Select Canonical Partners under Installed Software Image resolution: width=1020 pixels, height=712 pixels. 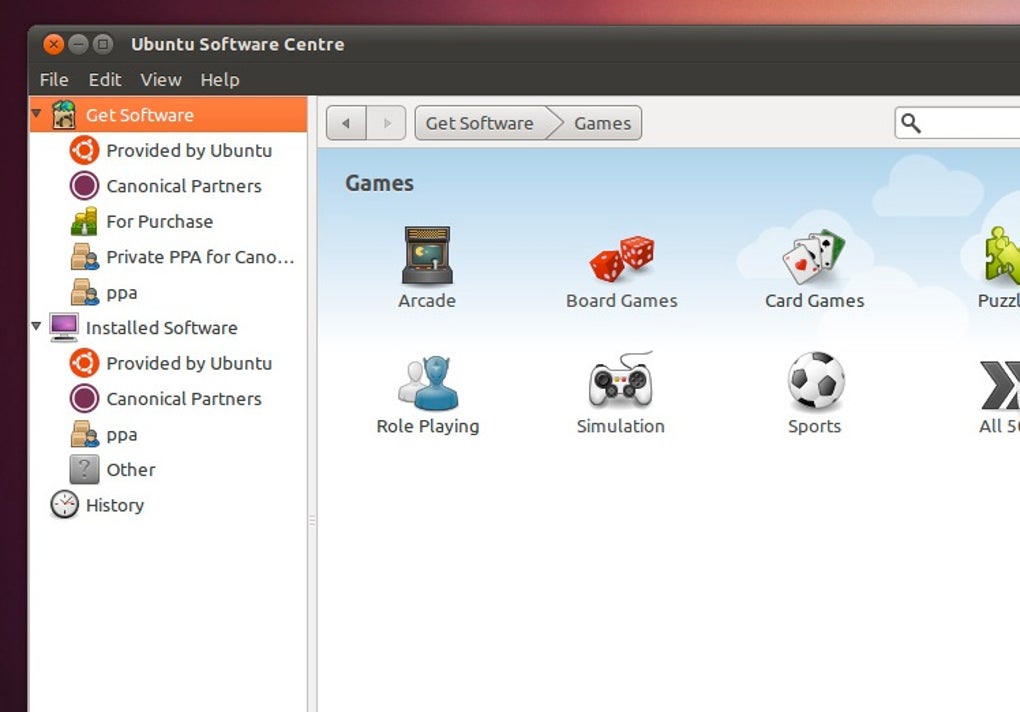(184, 399)
